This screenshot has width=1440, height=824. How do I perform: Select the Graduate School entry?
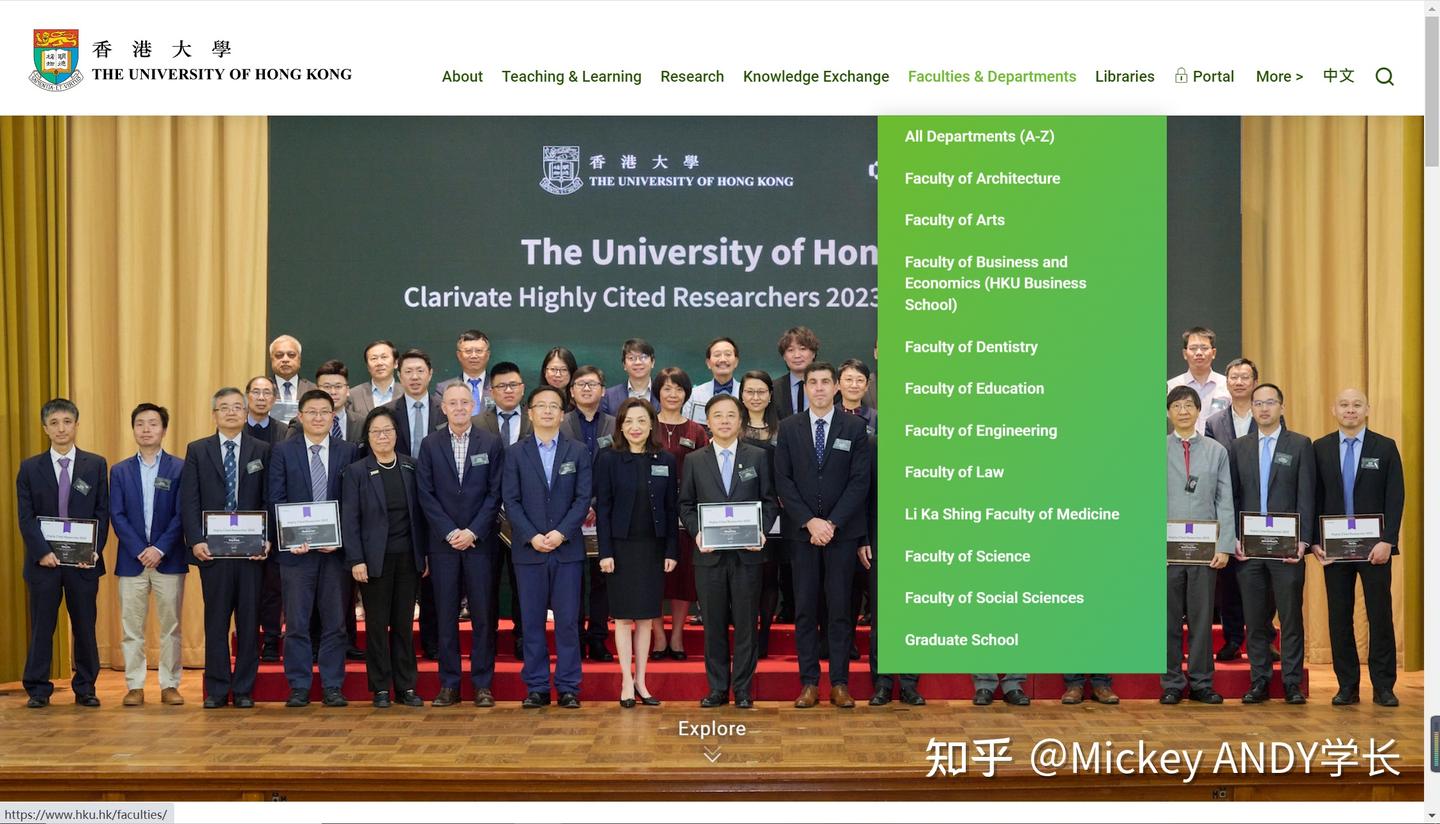(x=961, y=640)
